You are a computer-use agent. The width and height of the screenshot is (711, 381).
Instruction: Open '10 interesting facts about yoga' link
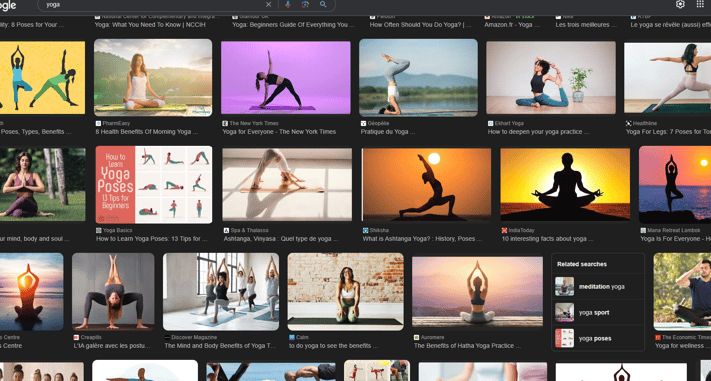coord(548,239)
